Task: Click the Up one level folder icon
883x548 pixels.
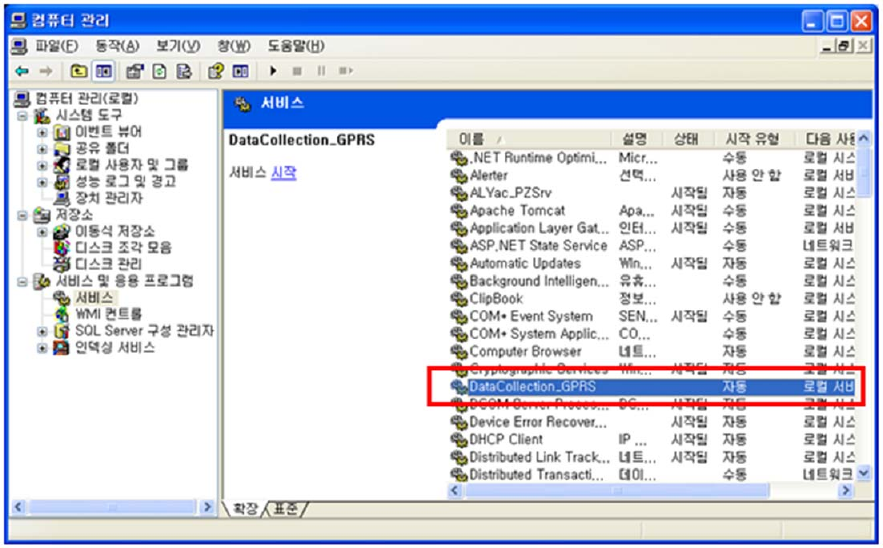Action: coord(79,71)
